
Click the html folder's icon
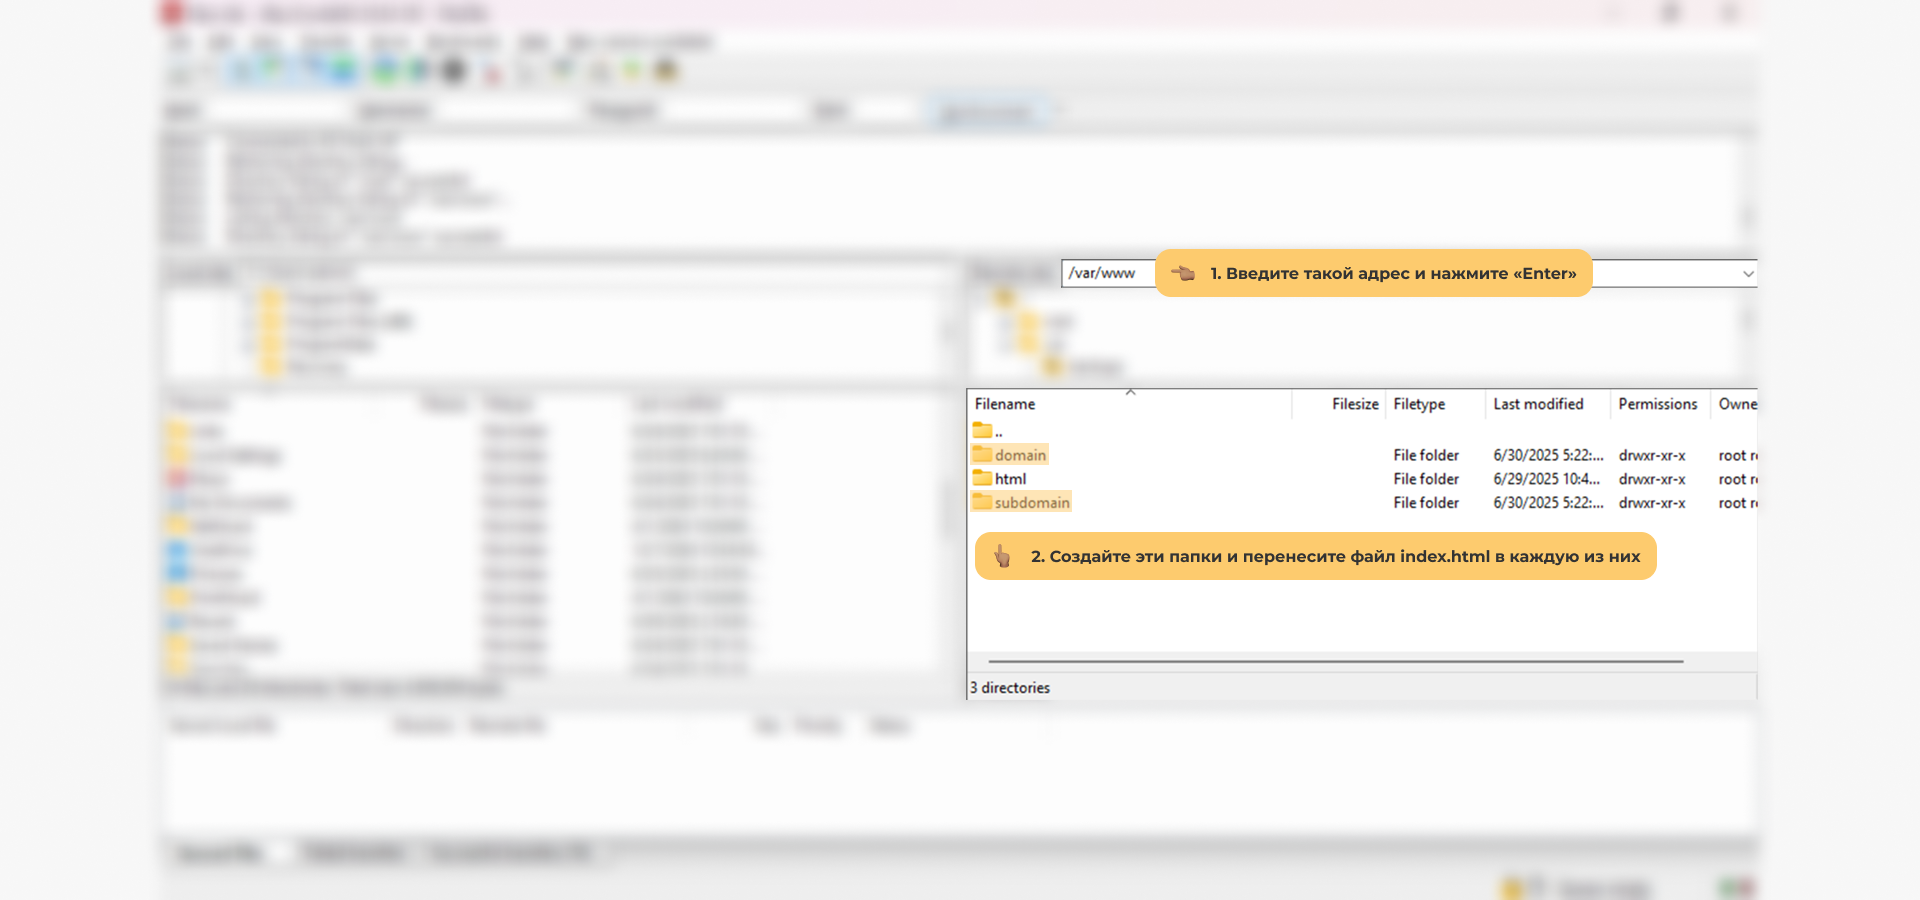click(x=982, y=479)
